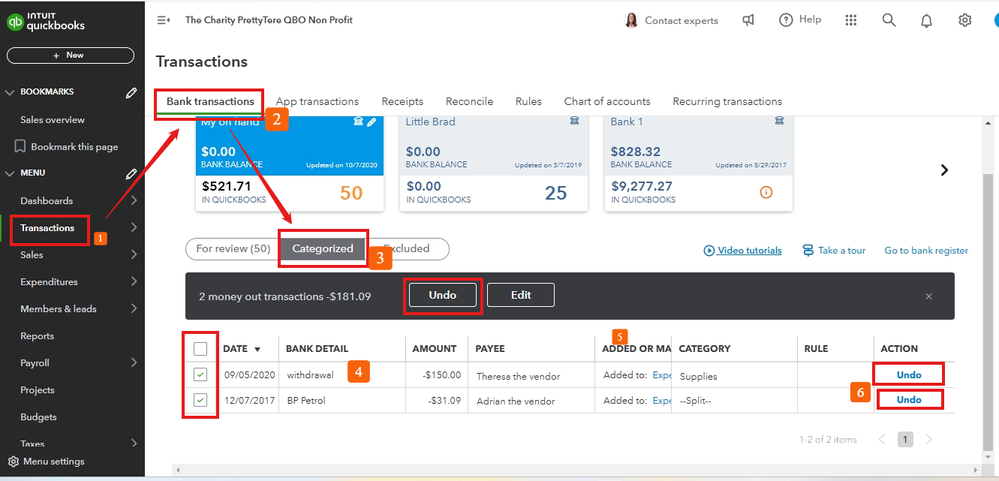This screenshot has width=999, height=481.
Task: Collapse the MENU section
Action: click(x=10, y=173)
